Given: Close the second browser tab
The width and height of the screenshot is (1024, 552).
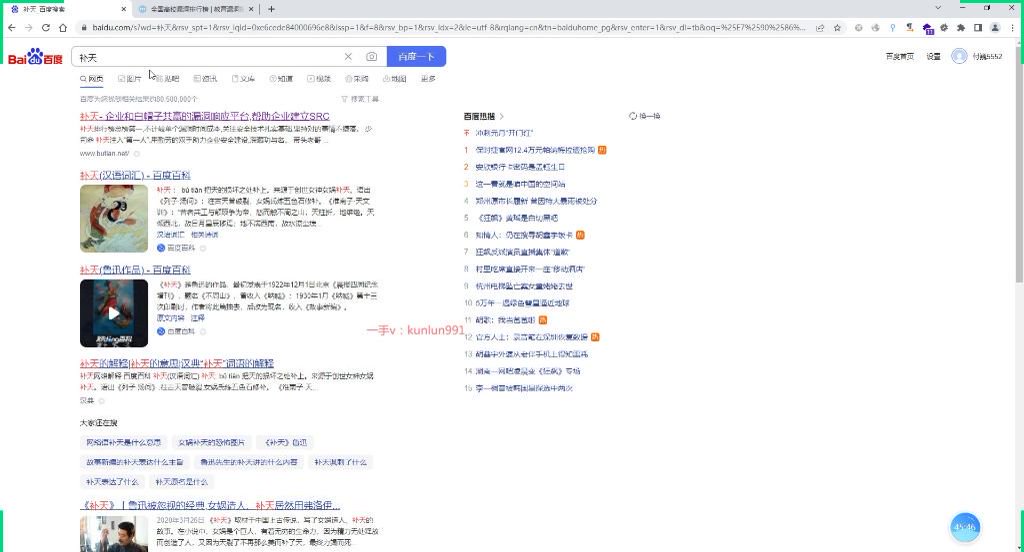Looking at the screenshot, I should point(251,9).
